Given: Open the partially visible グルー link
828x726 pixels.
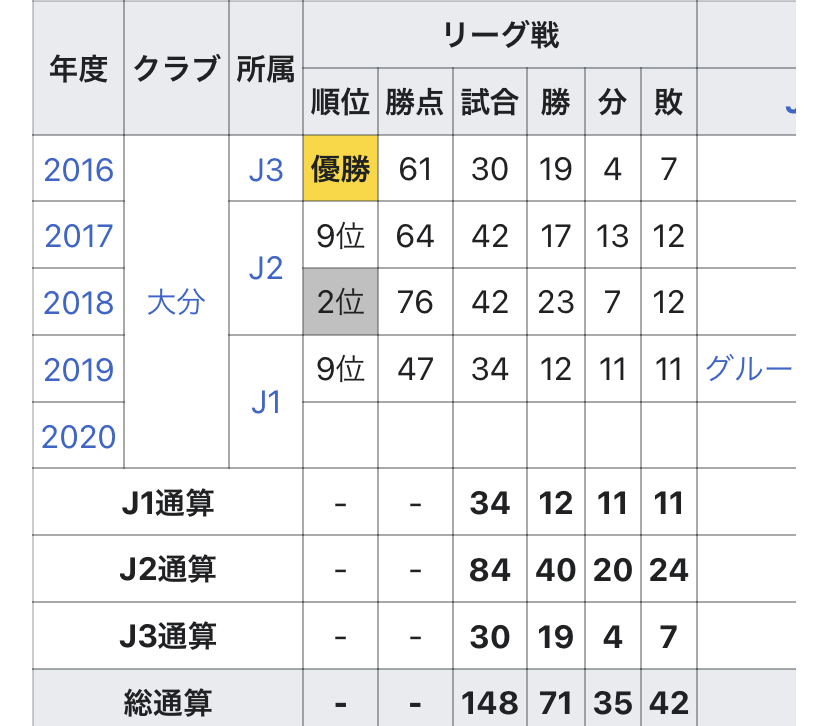Looking at the screenshot, I should pos(748,370).
